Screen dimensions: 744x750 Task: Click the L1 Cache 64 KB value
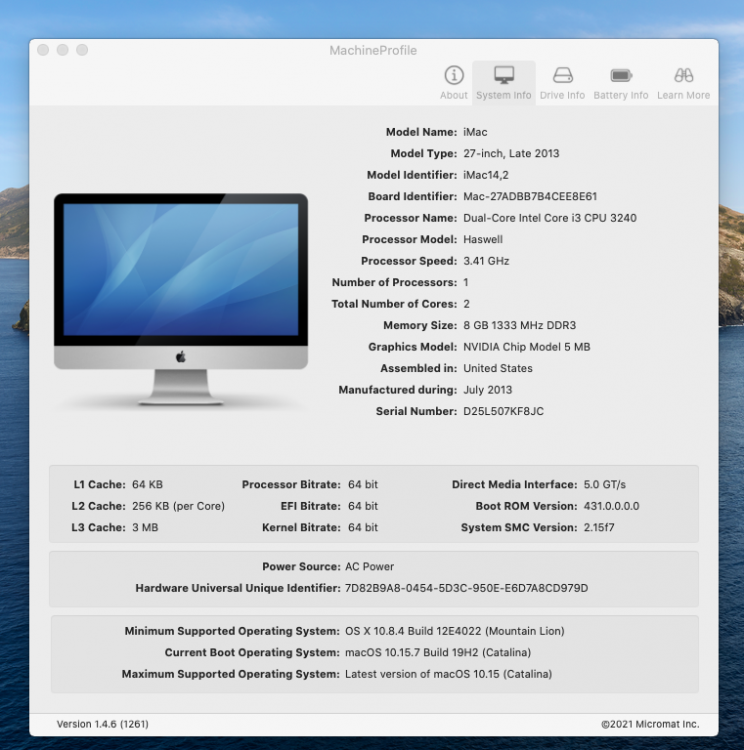(x=147, y=485)
